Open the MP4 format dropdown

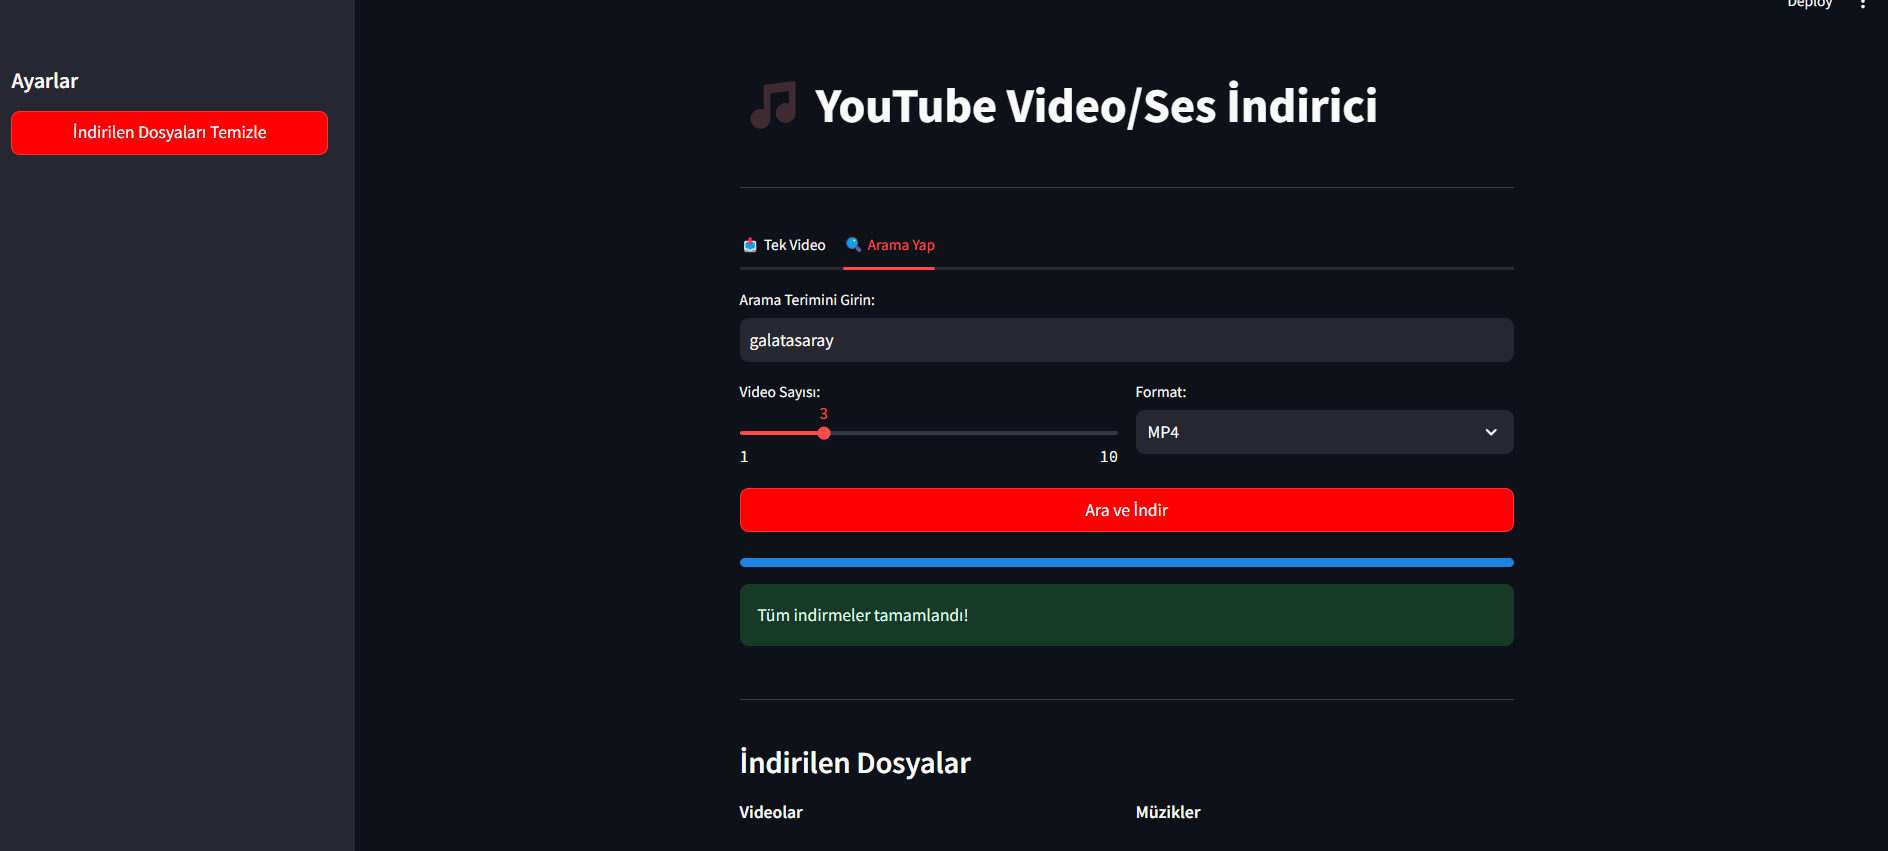1324,432
